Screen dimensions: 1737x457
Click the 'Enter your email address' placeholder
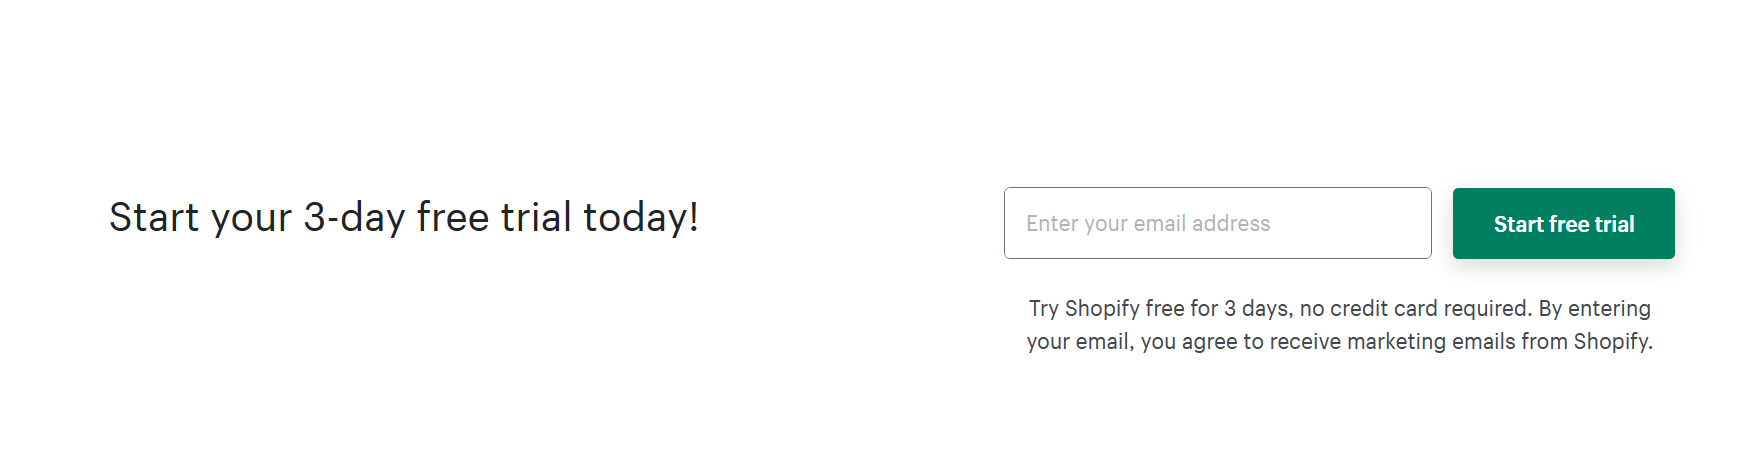tap(1148, 224)
